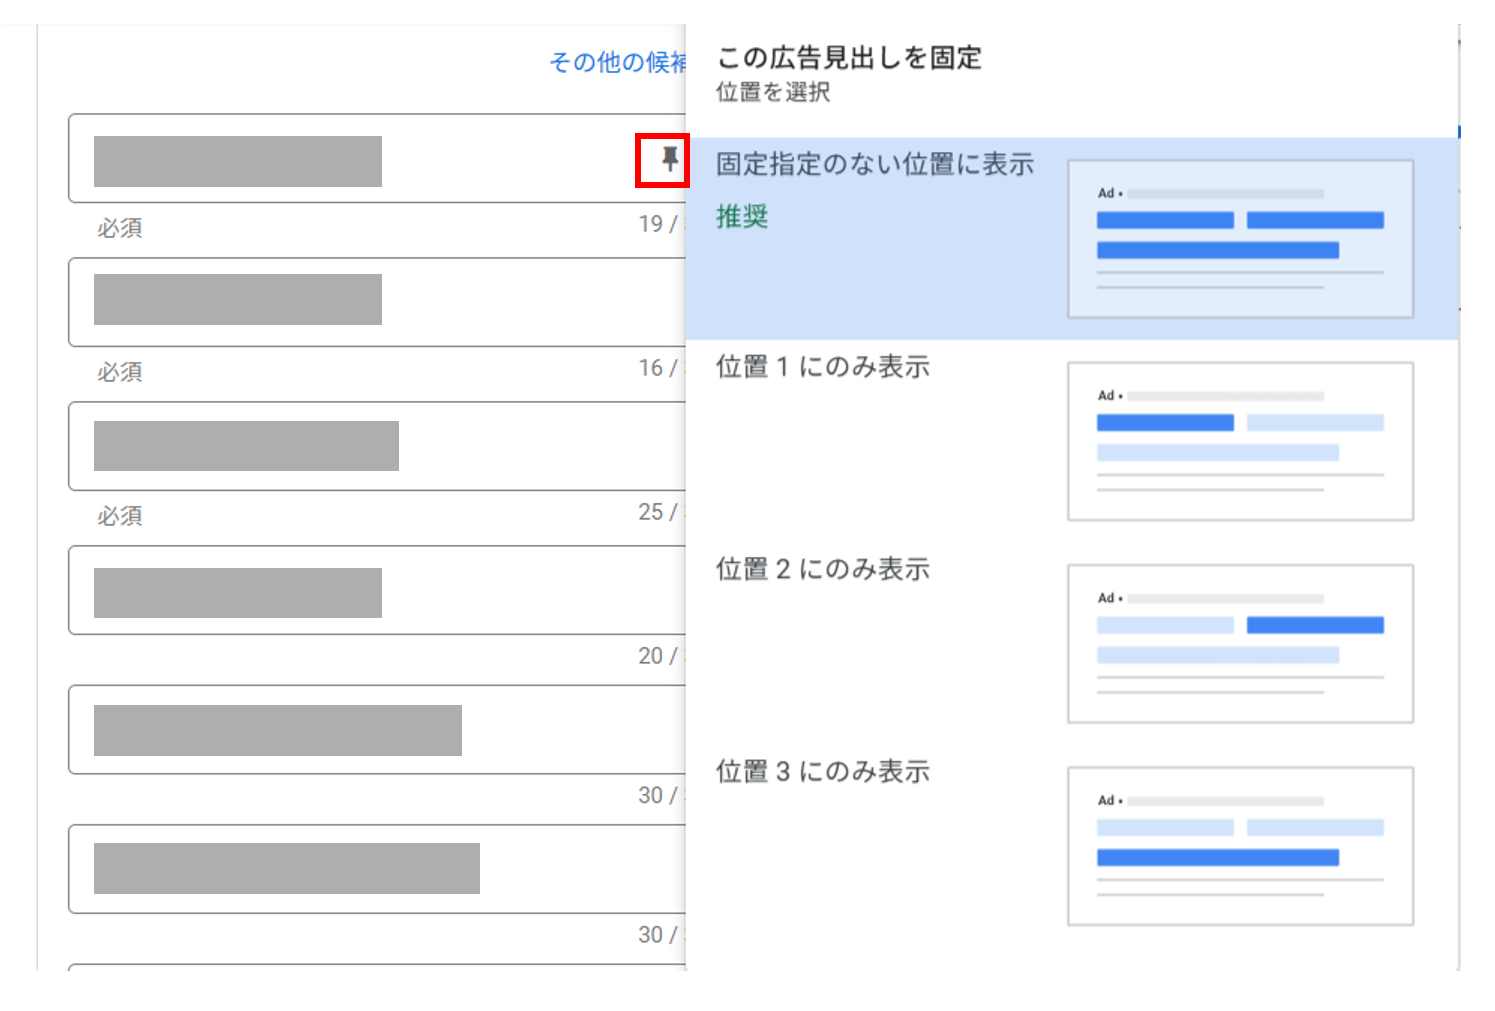Select 固定指定のない位置に表示 option
This screenshot has height=1011, width=1495.
pos(875,164)
